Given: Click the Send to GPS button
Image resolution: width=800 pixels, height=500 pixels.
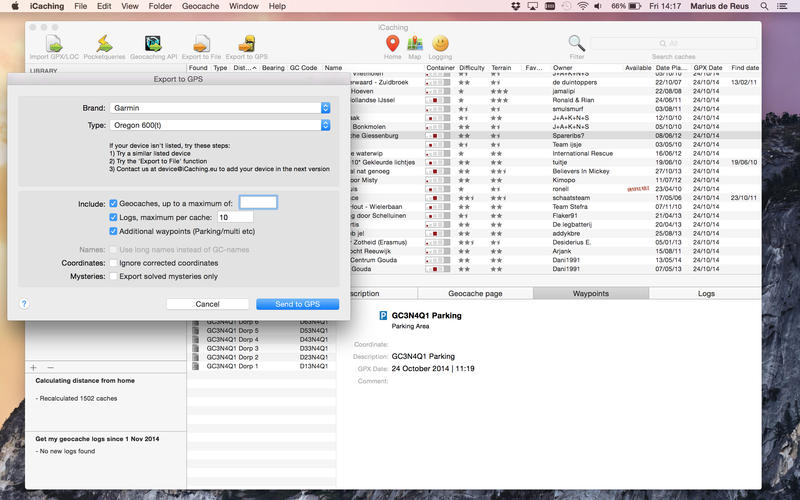Looking at the screenshot, I should point(297,304).
